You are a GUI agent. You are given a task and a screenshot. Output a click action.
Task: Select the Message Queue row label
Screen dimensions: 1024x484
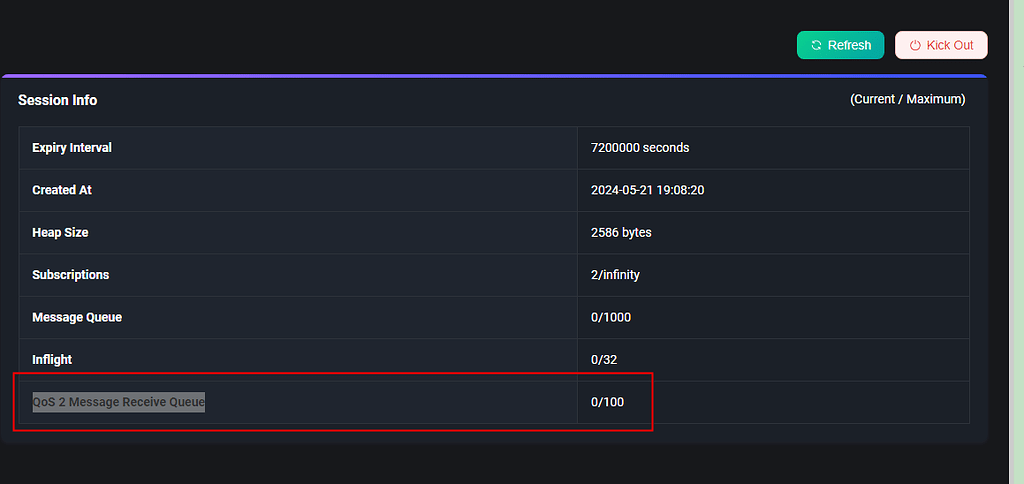pyautogui.click(x=77, y=317)
